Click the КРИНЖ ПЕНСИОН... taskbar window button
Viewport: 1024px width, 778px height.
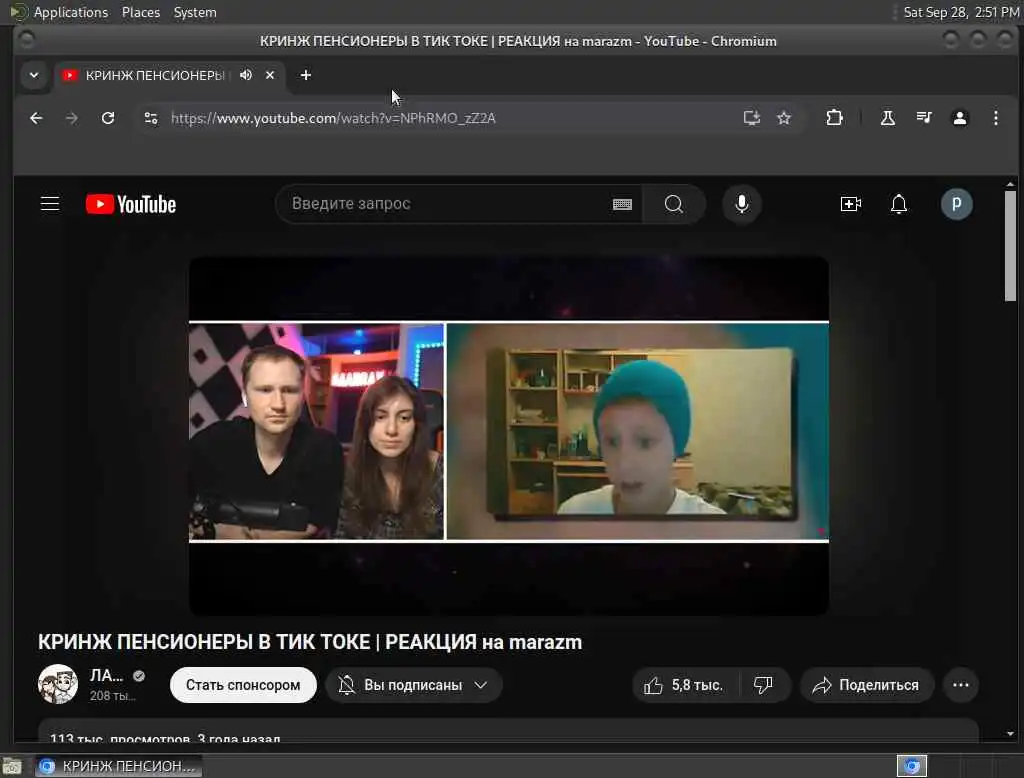(x=119, y=766)
